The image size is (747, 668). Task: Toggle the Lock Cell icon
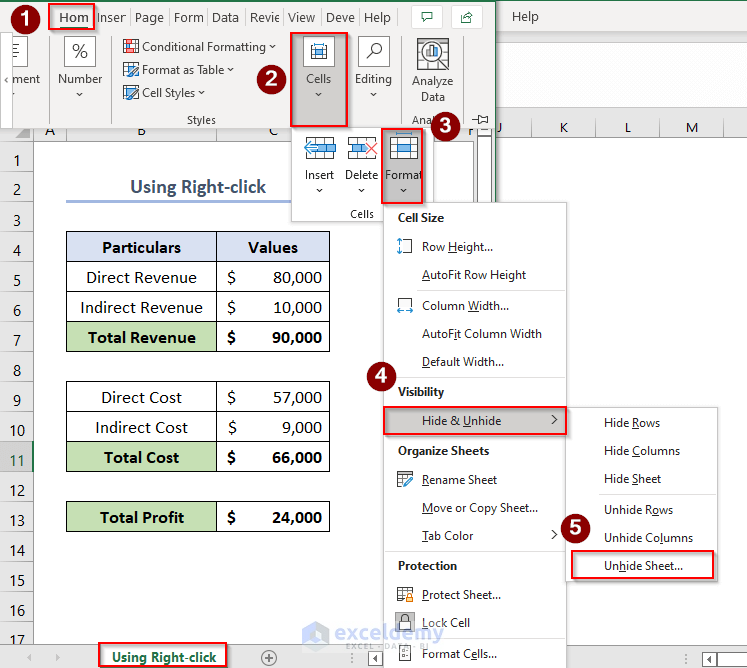405,622
